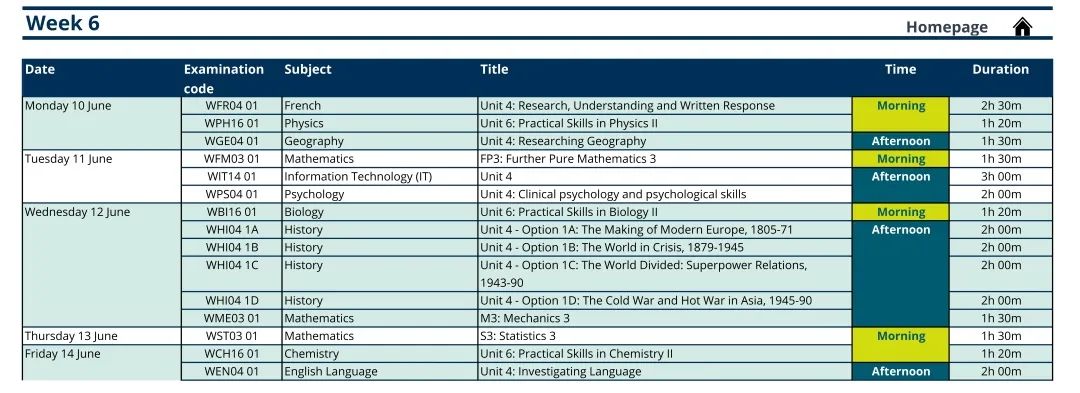Click exam code WHI04 1C
1080x393 pixels.
point(231,274)
